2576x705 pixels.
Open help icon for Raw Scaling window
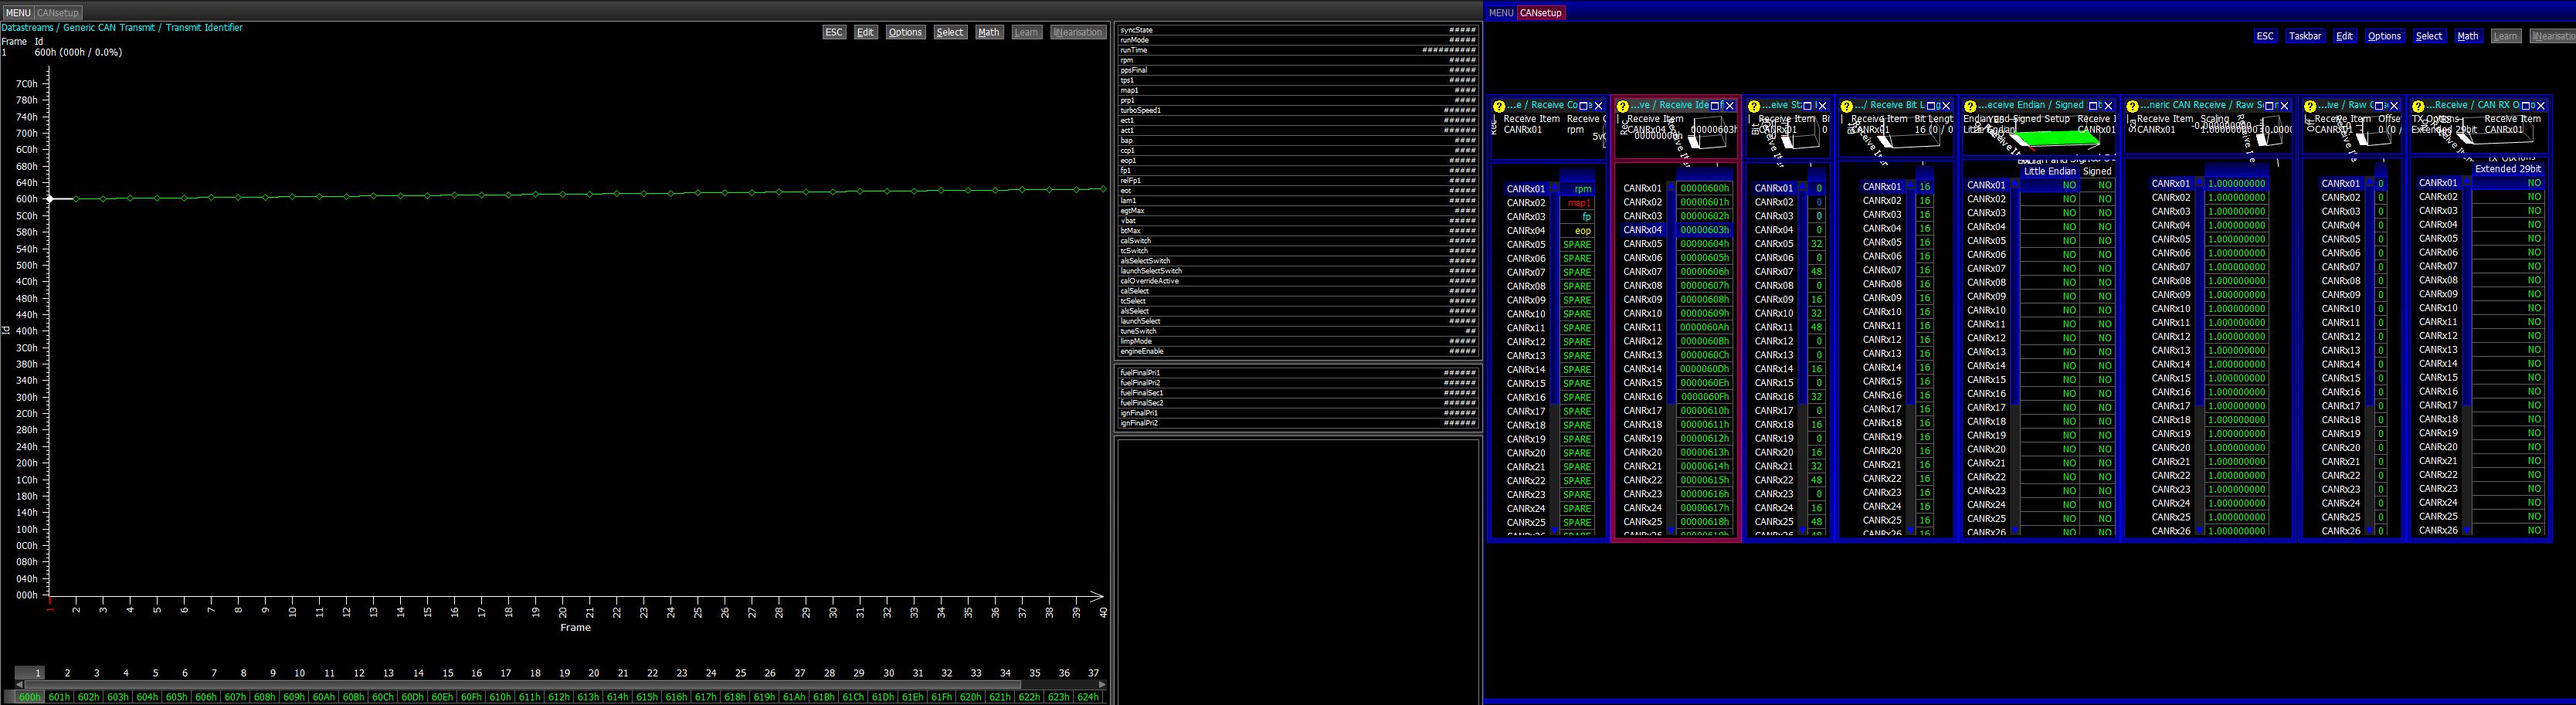(2132, 106)
